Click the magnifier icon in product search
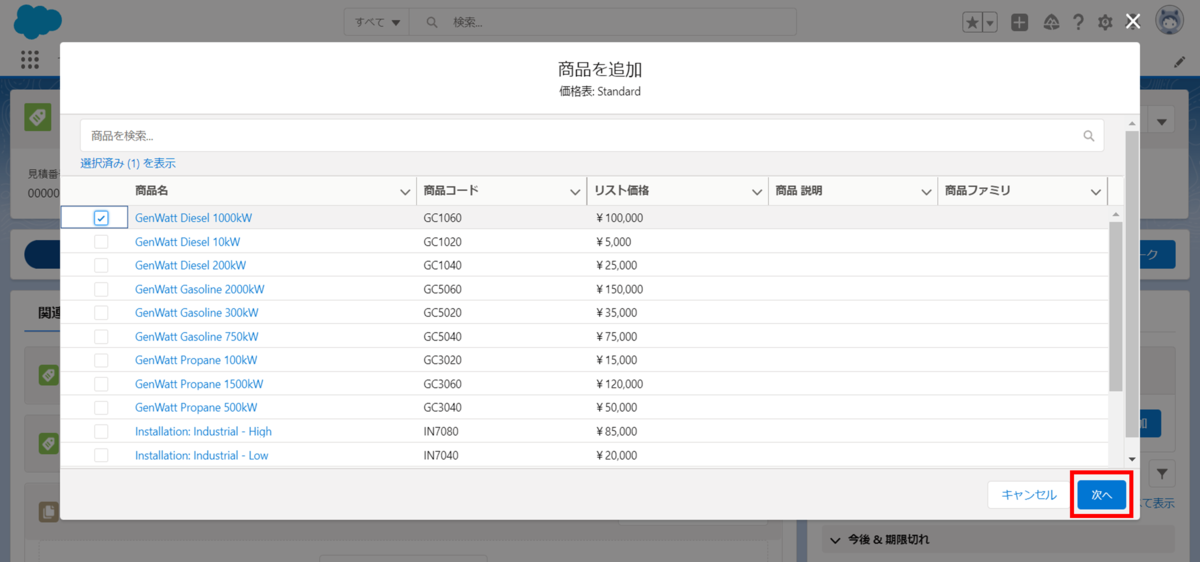 [x=1089, y=135]
